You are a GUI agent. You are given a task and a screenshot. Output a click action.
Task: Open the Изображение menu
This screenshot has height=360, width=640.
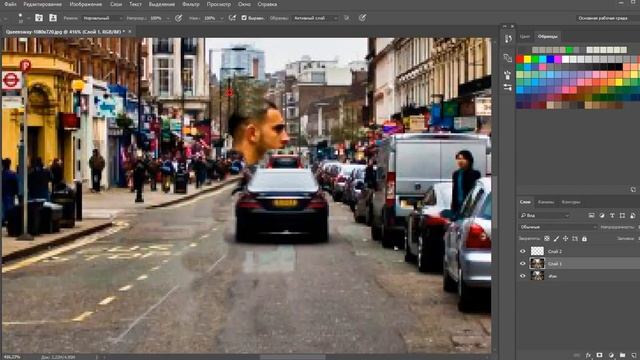pyautogui.click(x=86, y=4)
